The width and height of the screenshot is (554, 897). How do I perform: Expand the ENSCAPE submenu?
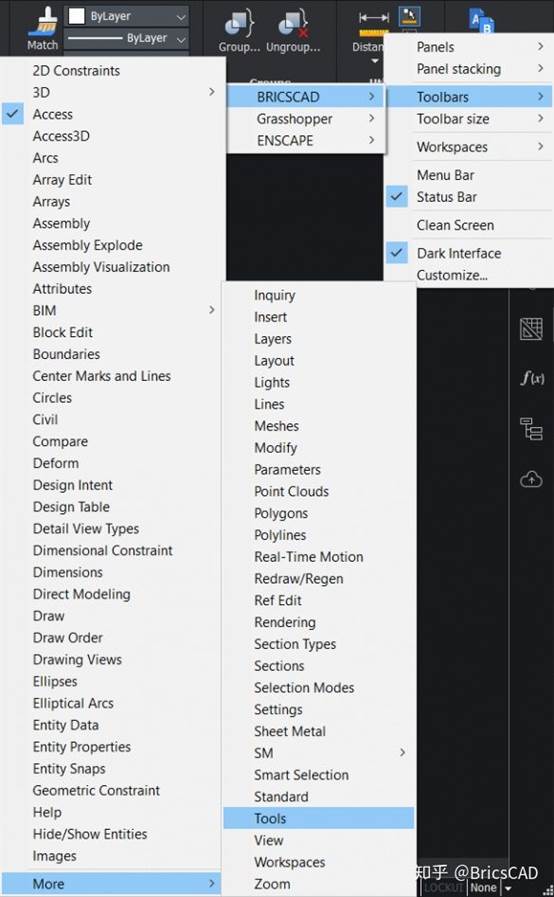click(x=307, y=141)
